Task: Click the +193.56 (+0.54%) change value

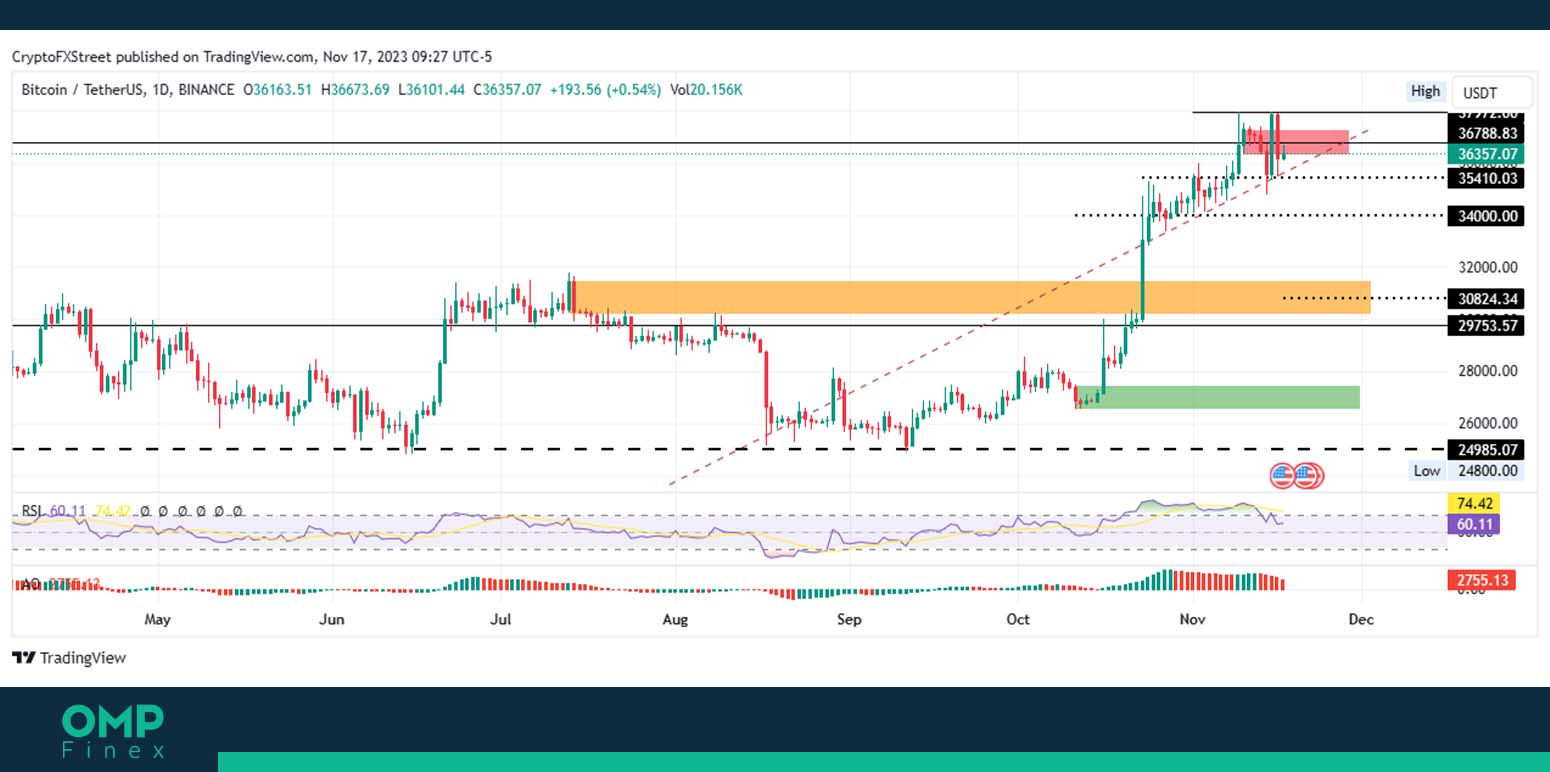Action: pyautogui.click(x=605, y=90)
